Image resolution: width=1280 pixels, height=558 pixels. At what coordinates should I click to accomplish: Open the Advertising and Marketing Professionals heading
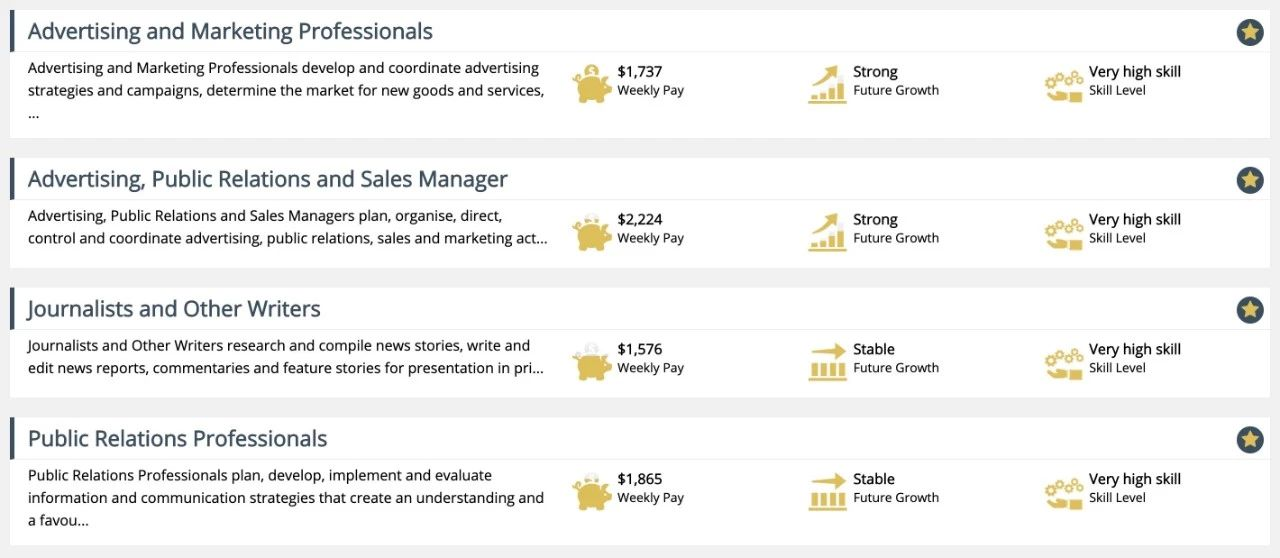[230, 32]
